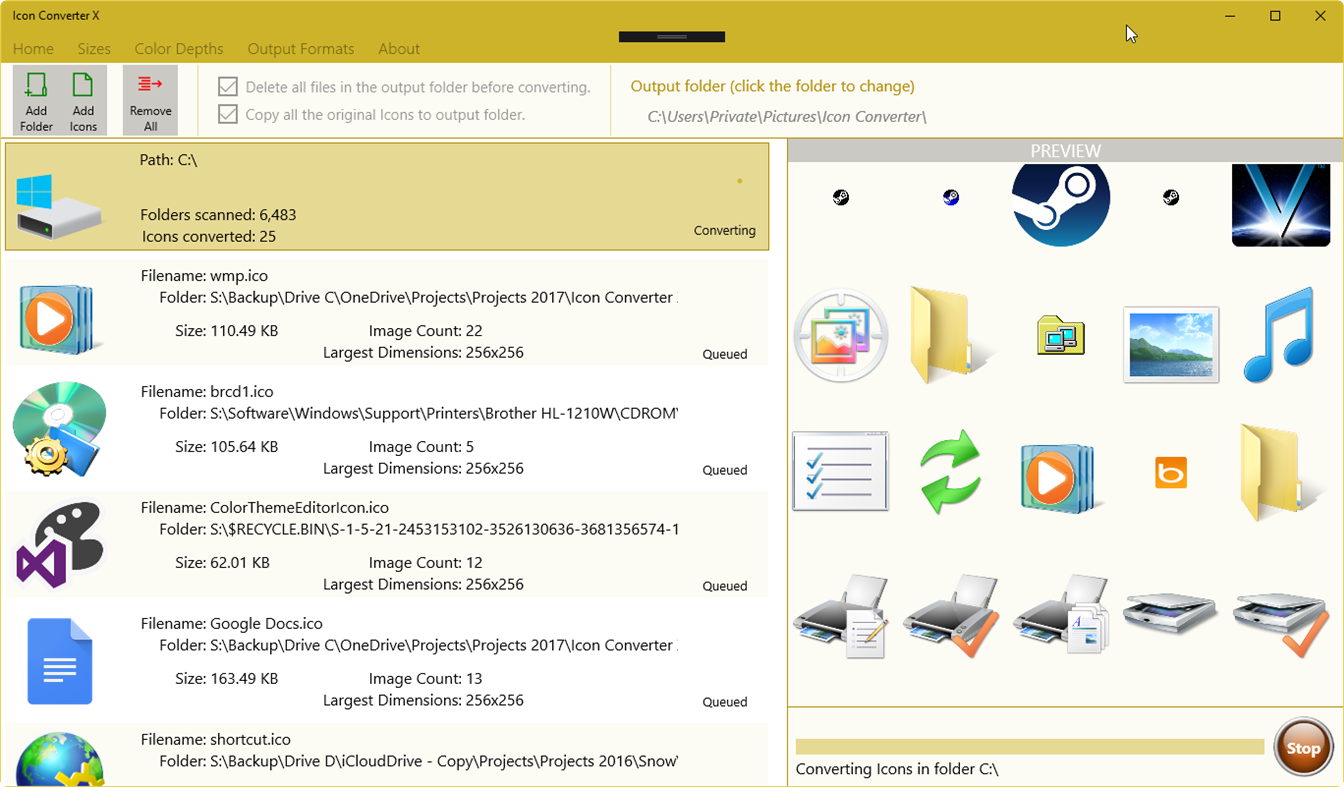Image resolution: width=1344 pixels, height=787 pixels.
Task: Click the output folder path to change it
Action: (x=786, y=116)
